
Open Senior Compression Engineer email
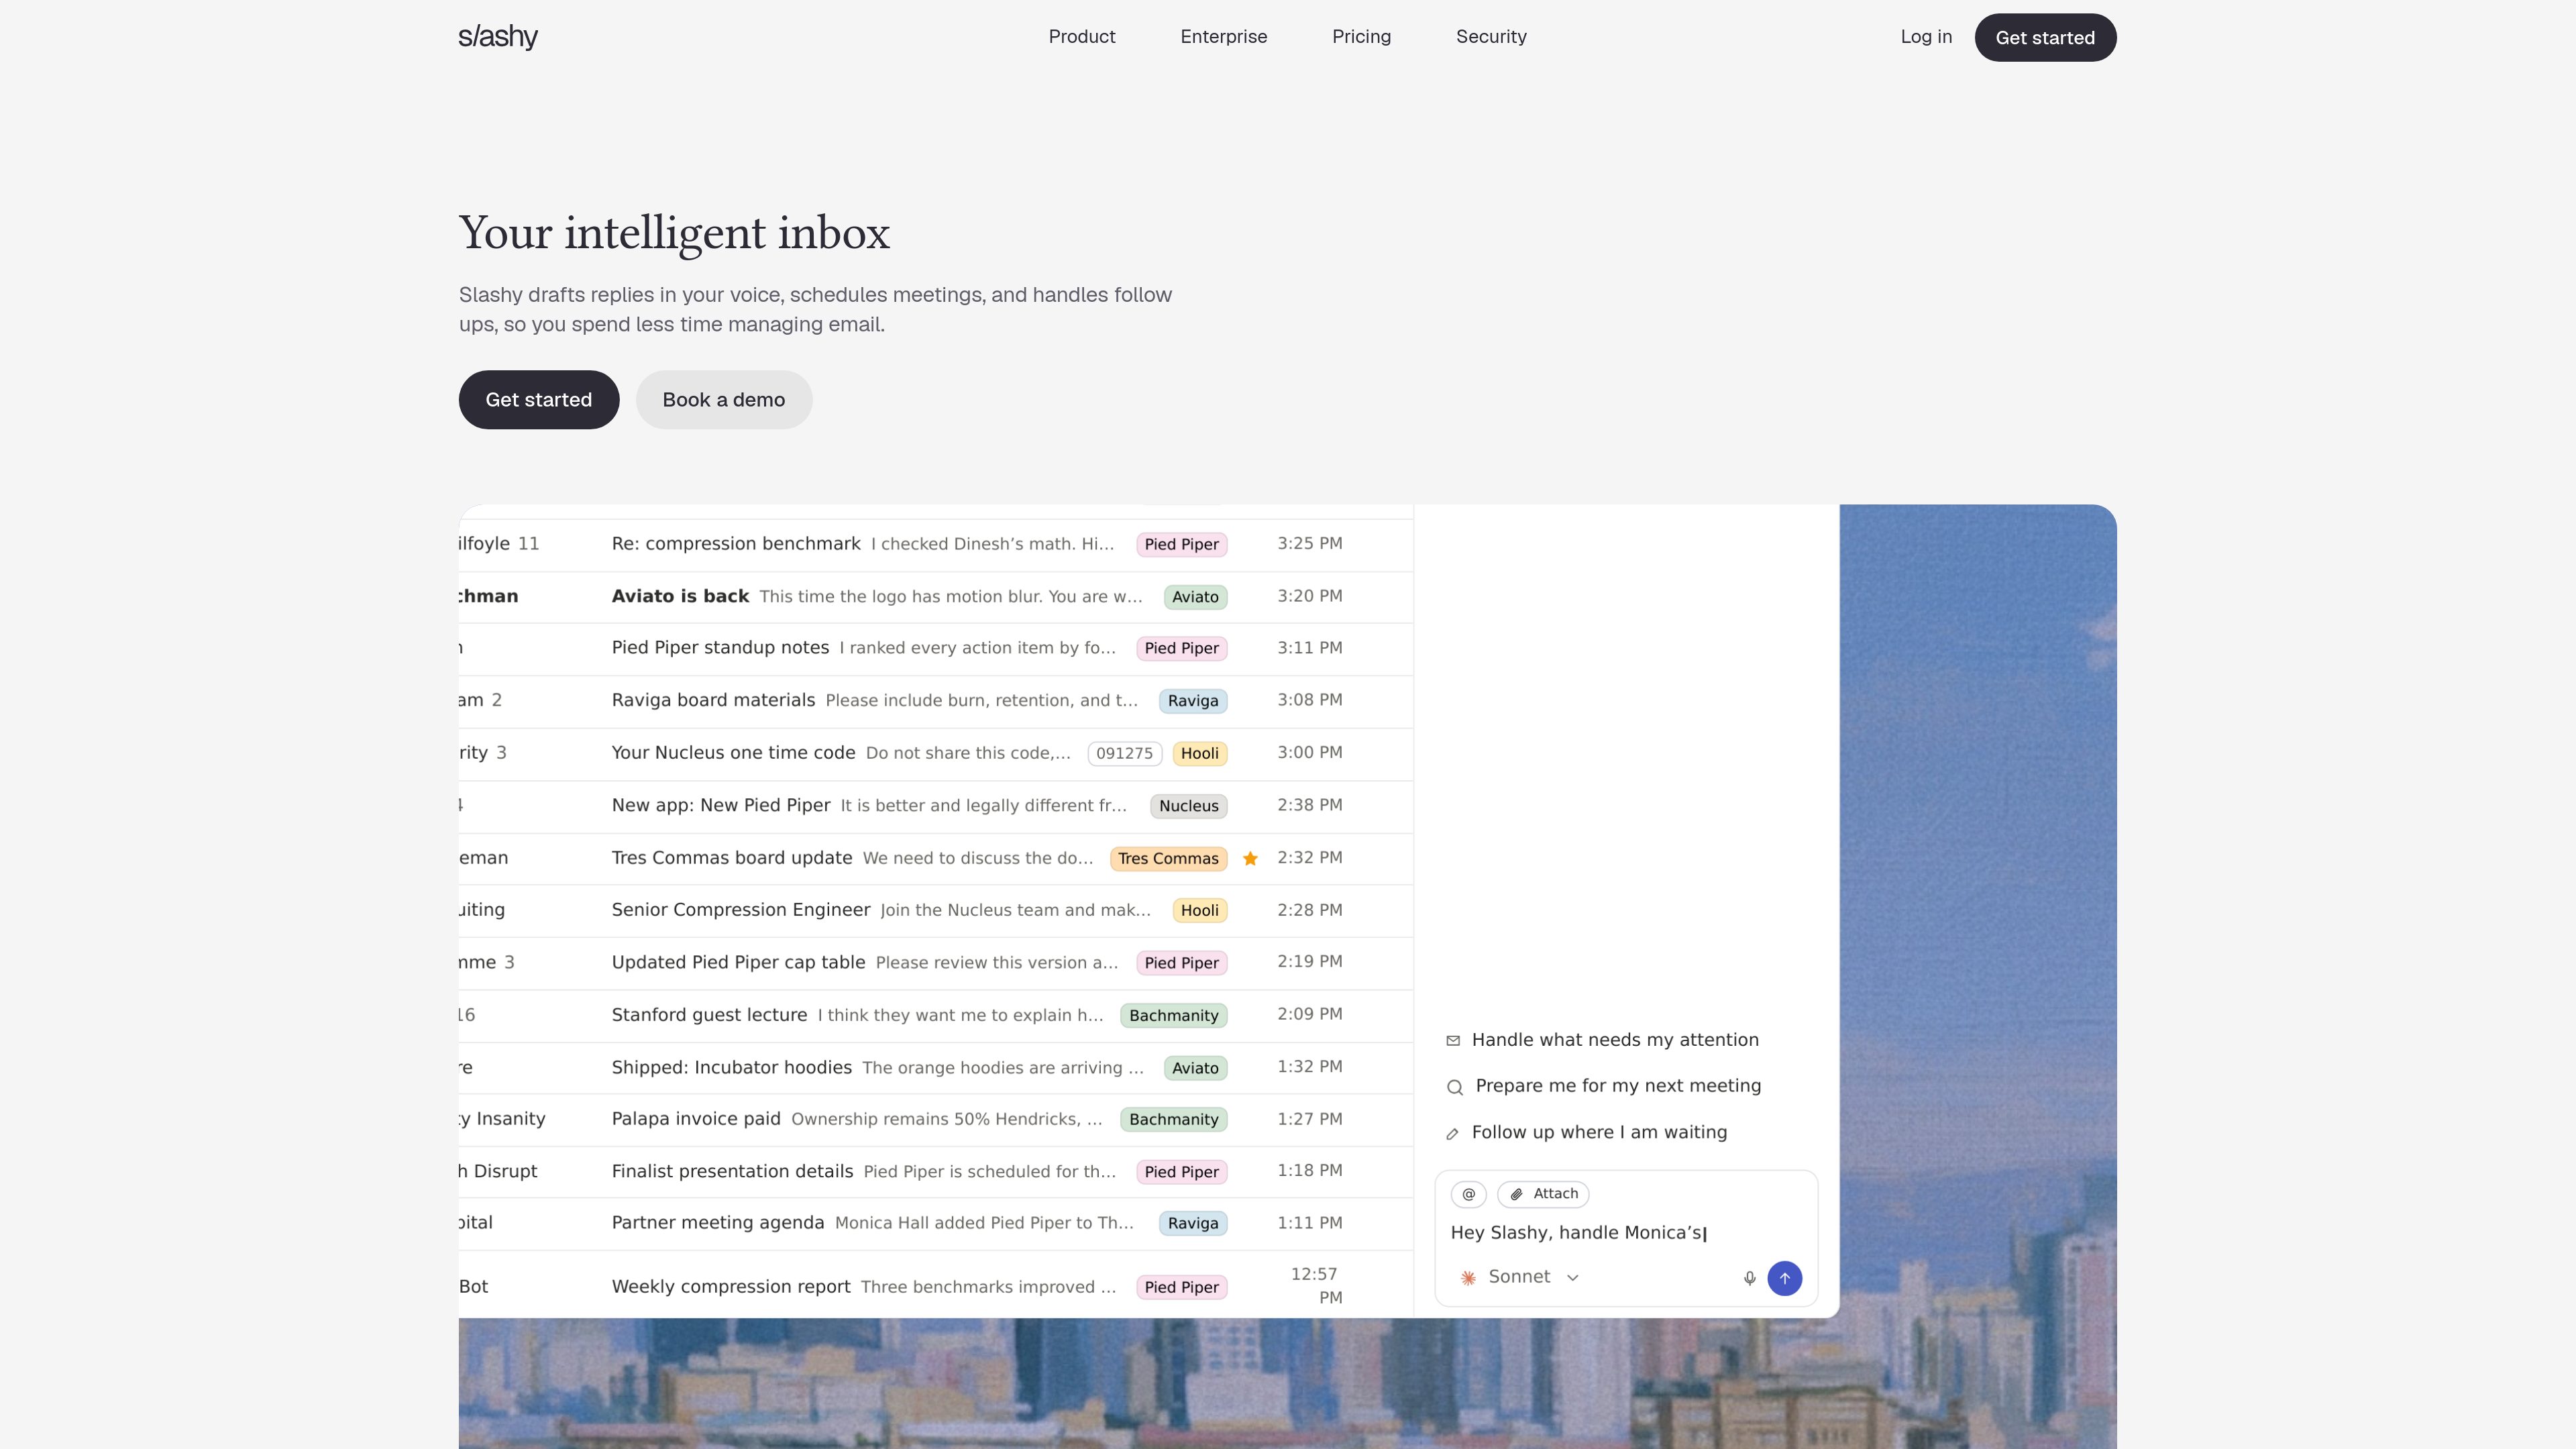(936, 911)
